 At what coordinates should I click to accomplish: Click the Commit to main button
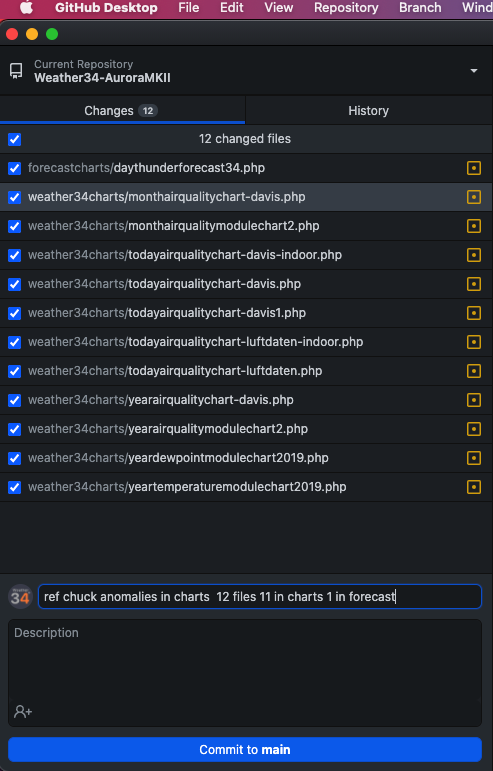point(245,749)
